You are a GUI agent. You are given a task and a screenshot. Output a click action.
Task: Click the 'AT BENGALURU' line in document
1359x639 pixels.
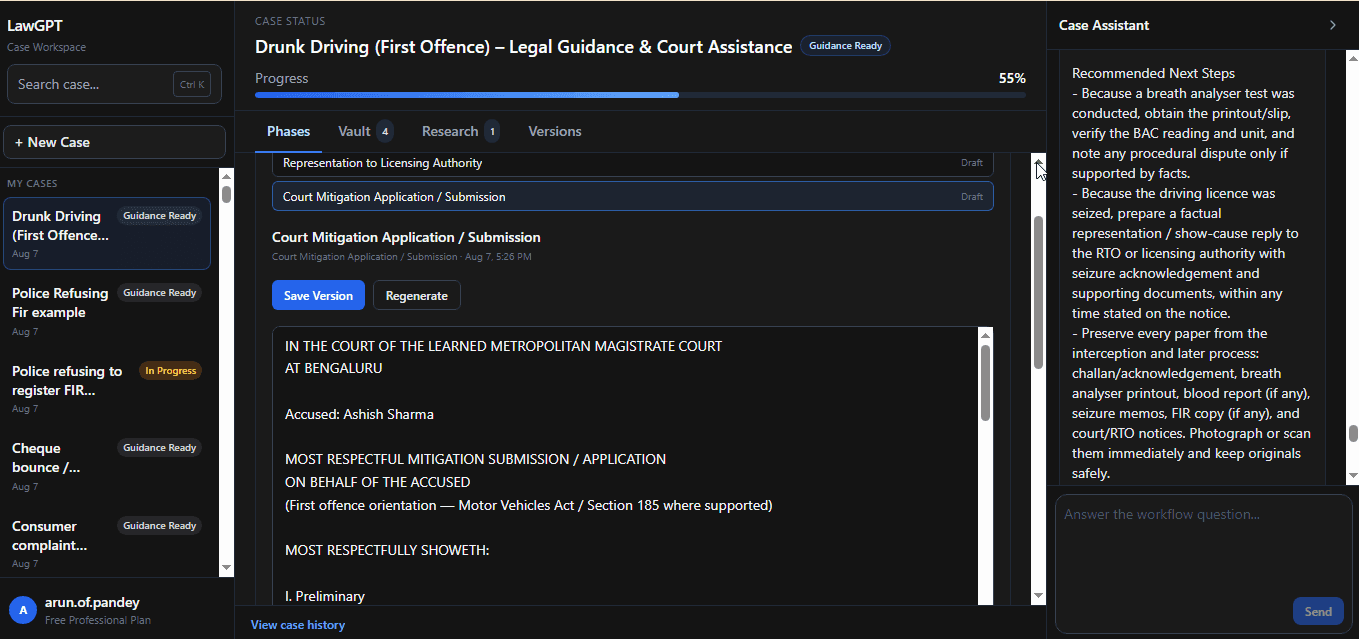[333, 368]
